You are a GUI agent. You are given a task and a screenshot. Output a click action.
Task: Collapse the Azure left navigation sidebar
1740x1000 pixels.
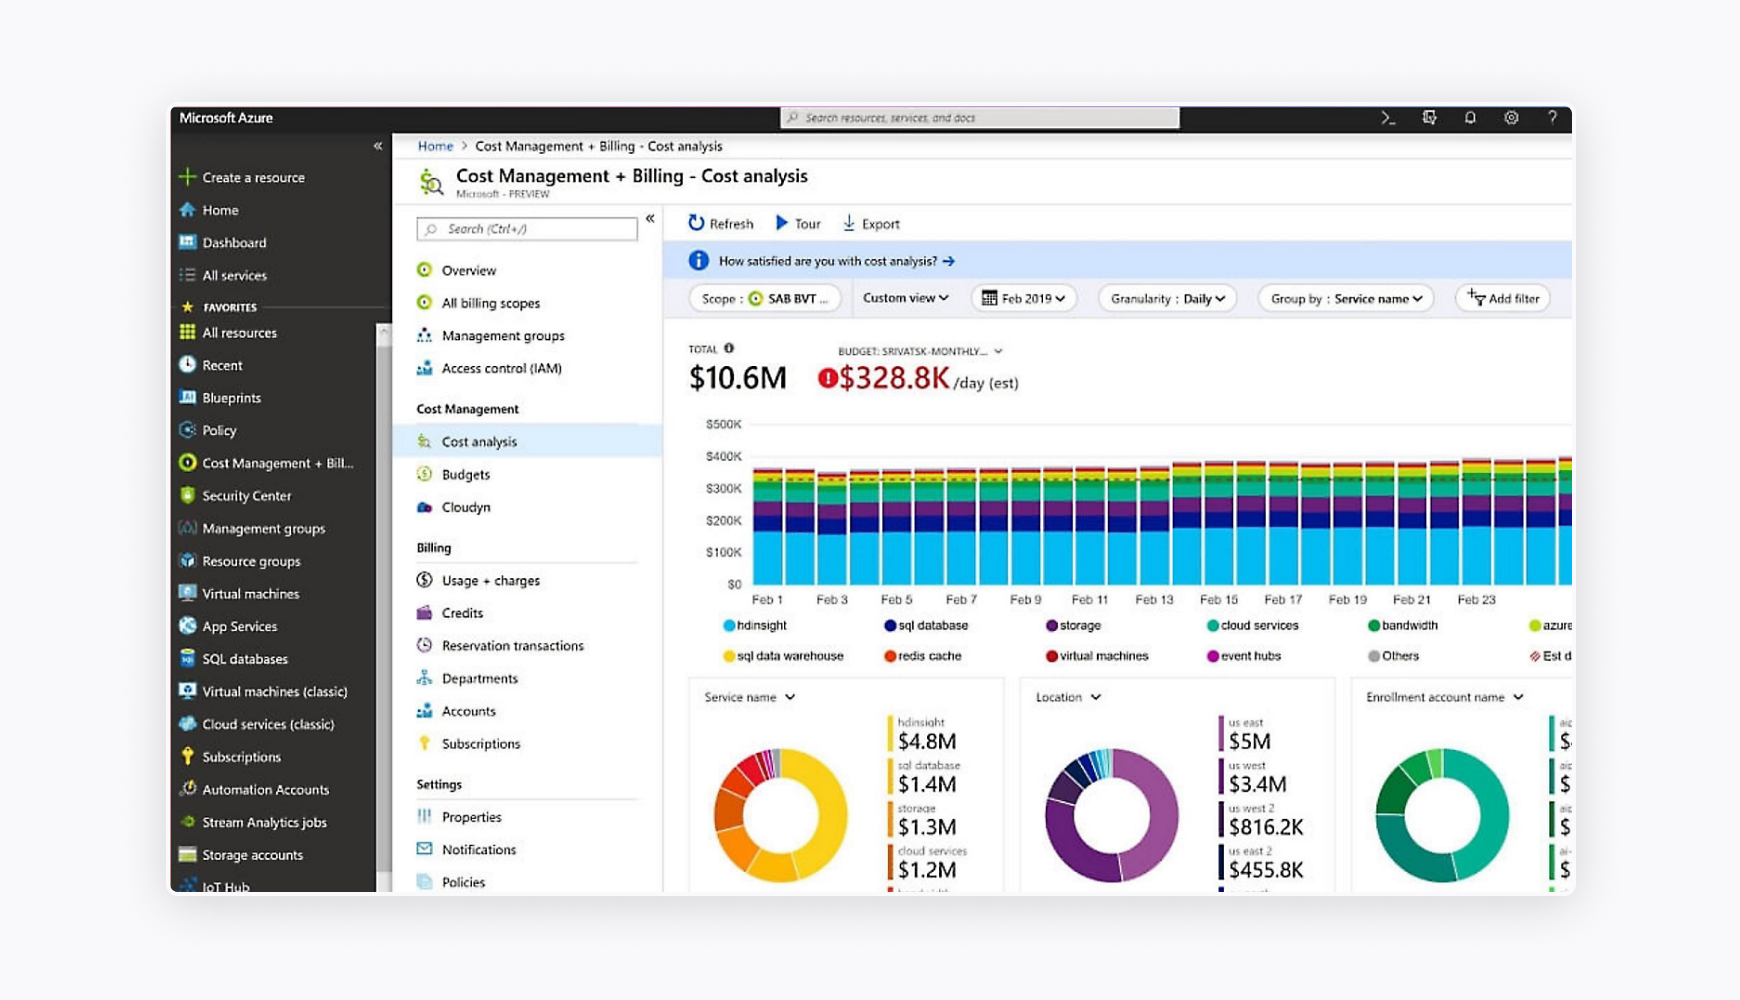point(378,146)
